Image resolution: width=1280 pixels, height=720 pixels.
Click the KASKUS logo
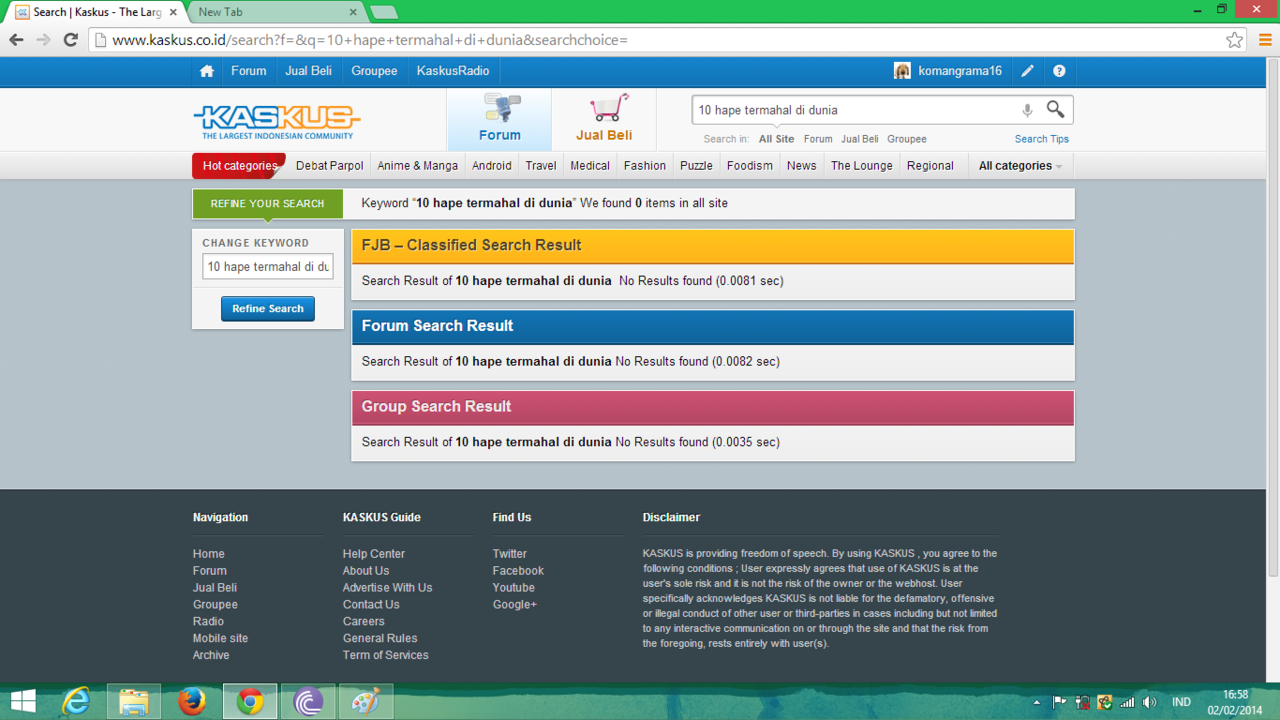[277, 122]
